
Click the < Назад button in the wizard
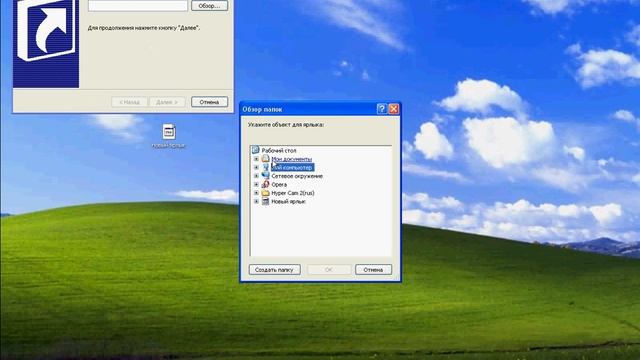(x=129, y=102)
